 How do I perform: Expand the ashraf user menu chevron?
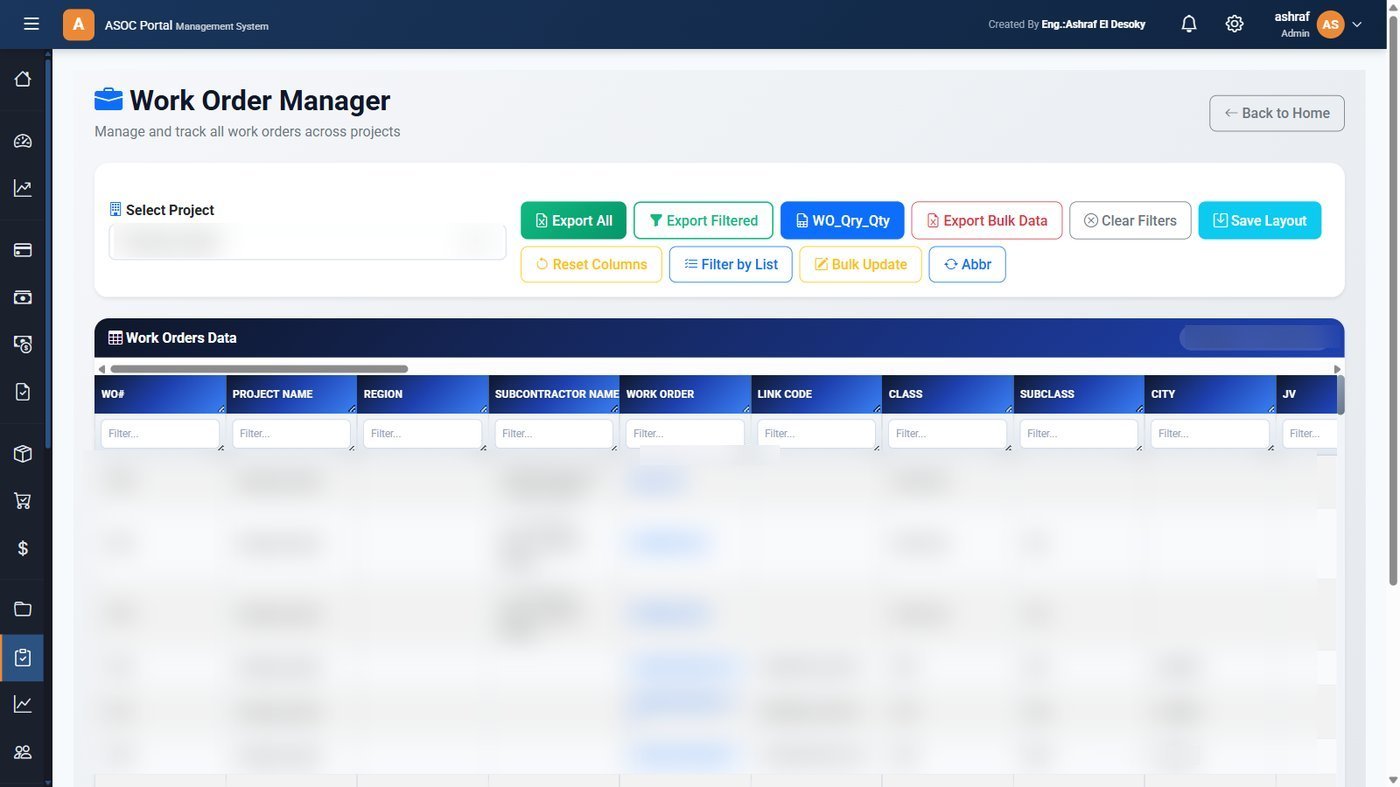(x=1357, y=25)
